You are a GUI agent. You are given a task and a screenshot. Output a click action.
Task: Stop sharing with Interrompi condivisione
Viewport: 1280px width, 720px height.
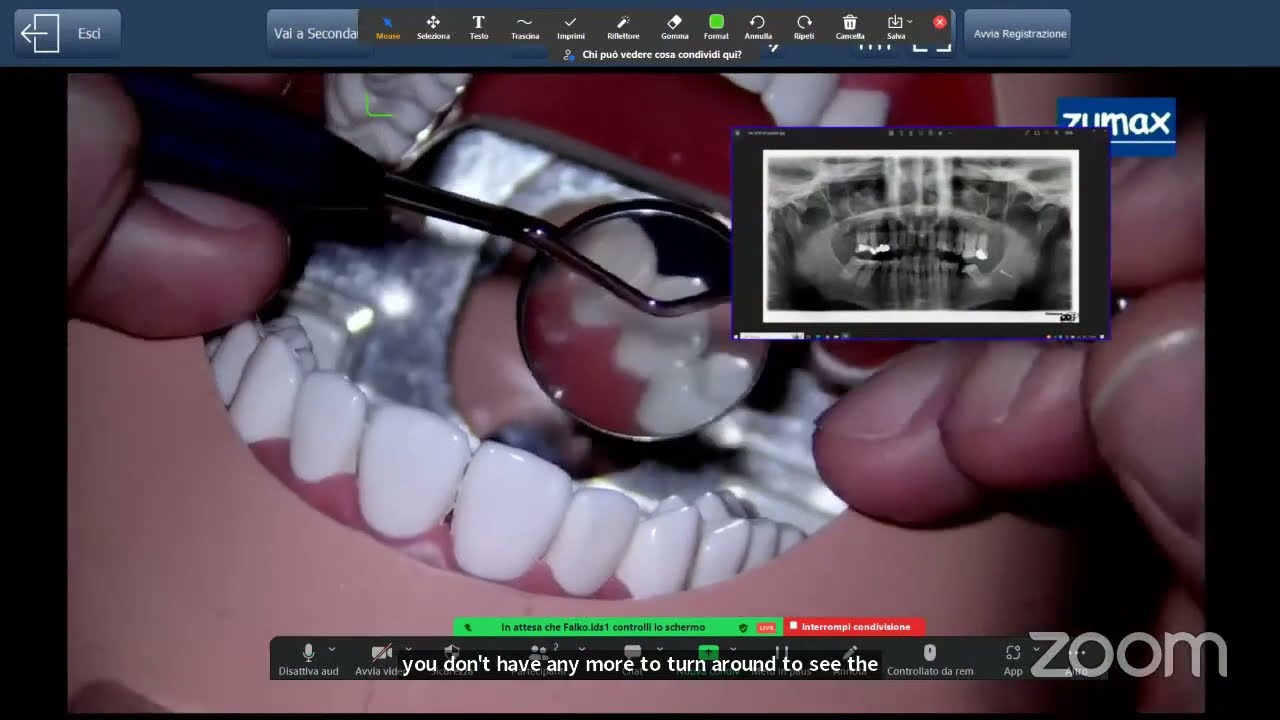tap(854, 627)
